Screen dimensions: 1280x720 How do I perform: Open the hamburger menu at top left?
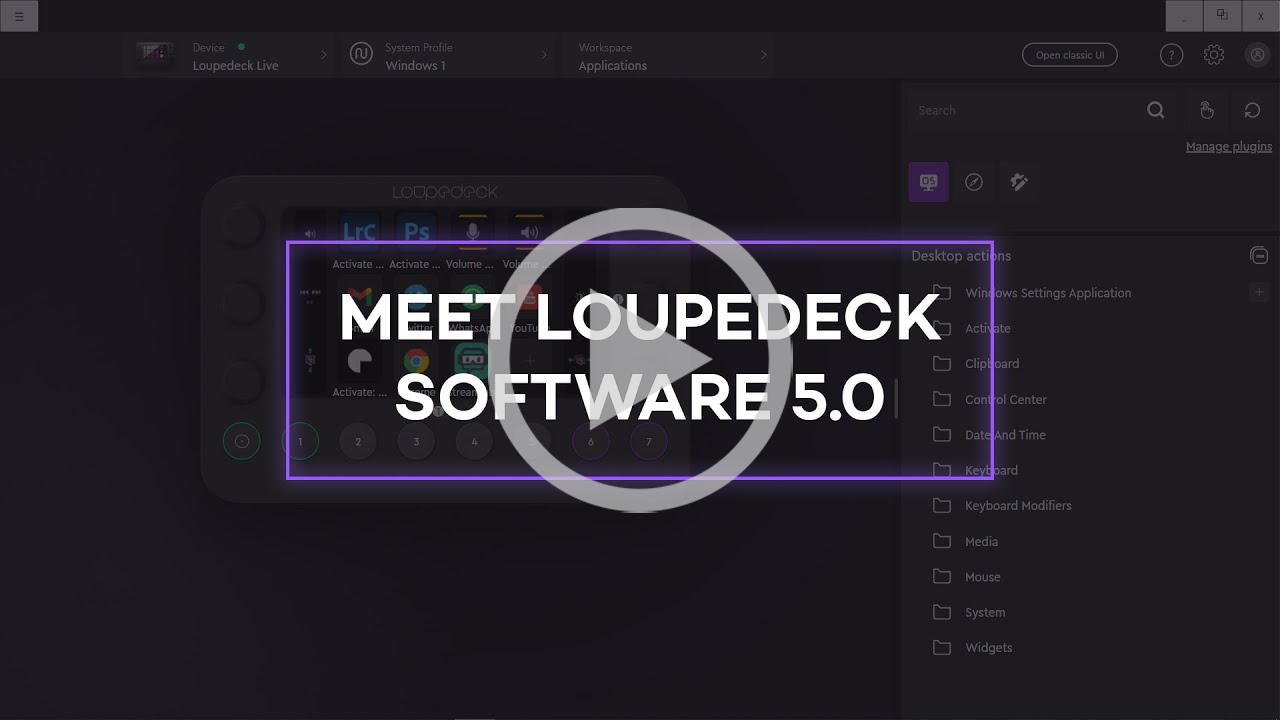[x=19, y=16]
